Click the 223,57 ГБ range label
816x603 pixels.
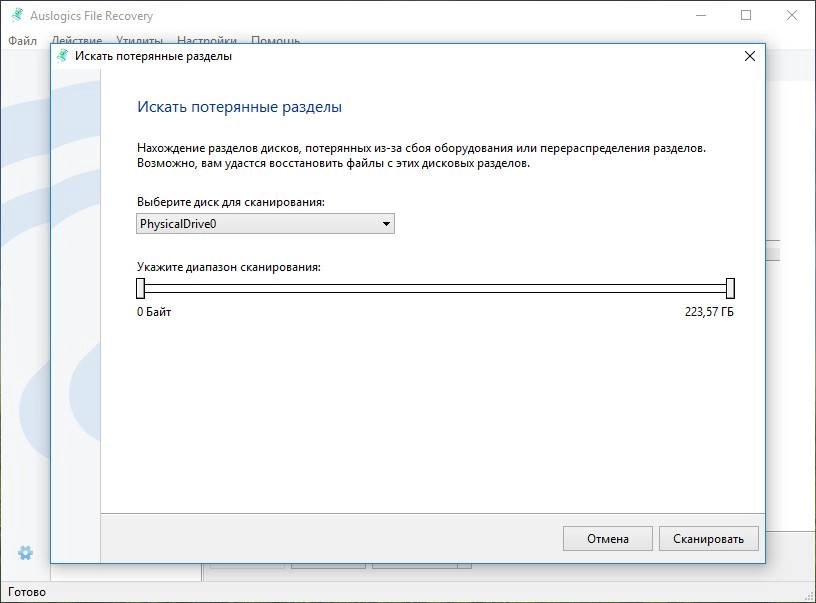(709, 312)
